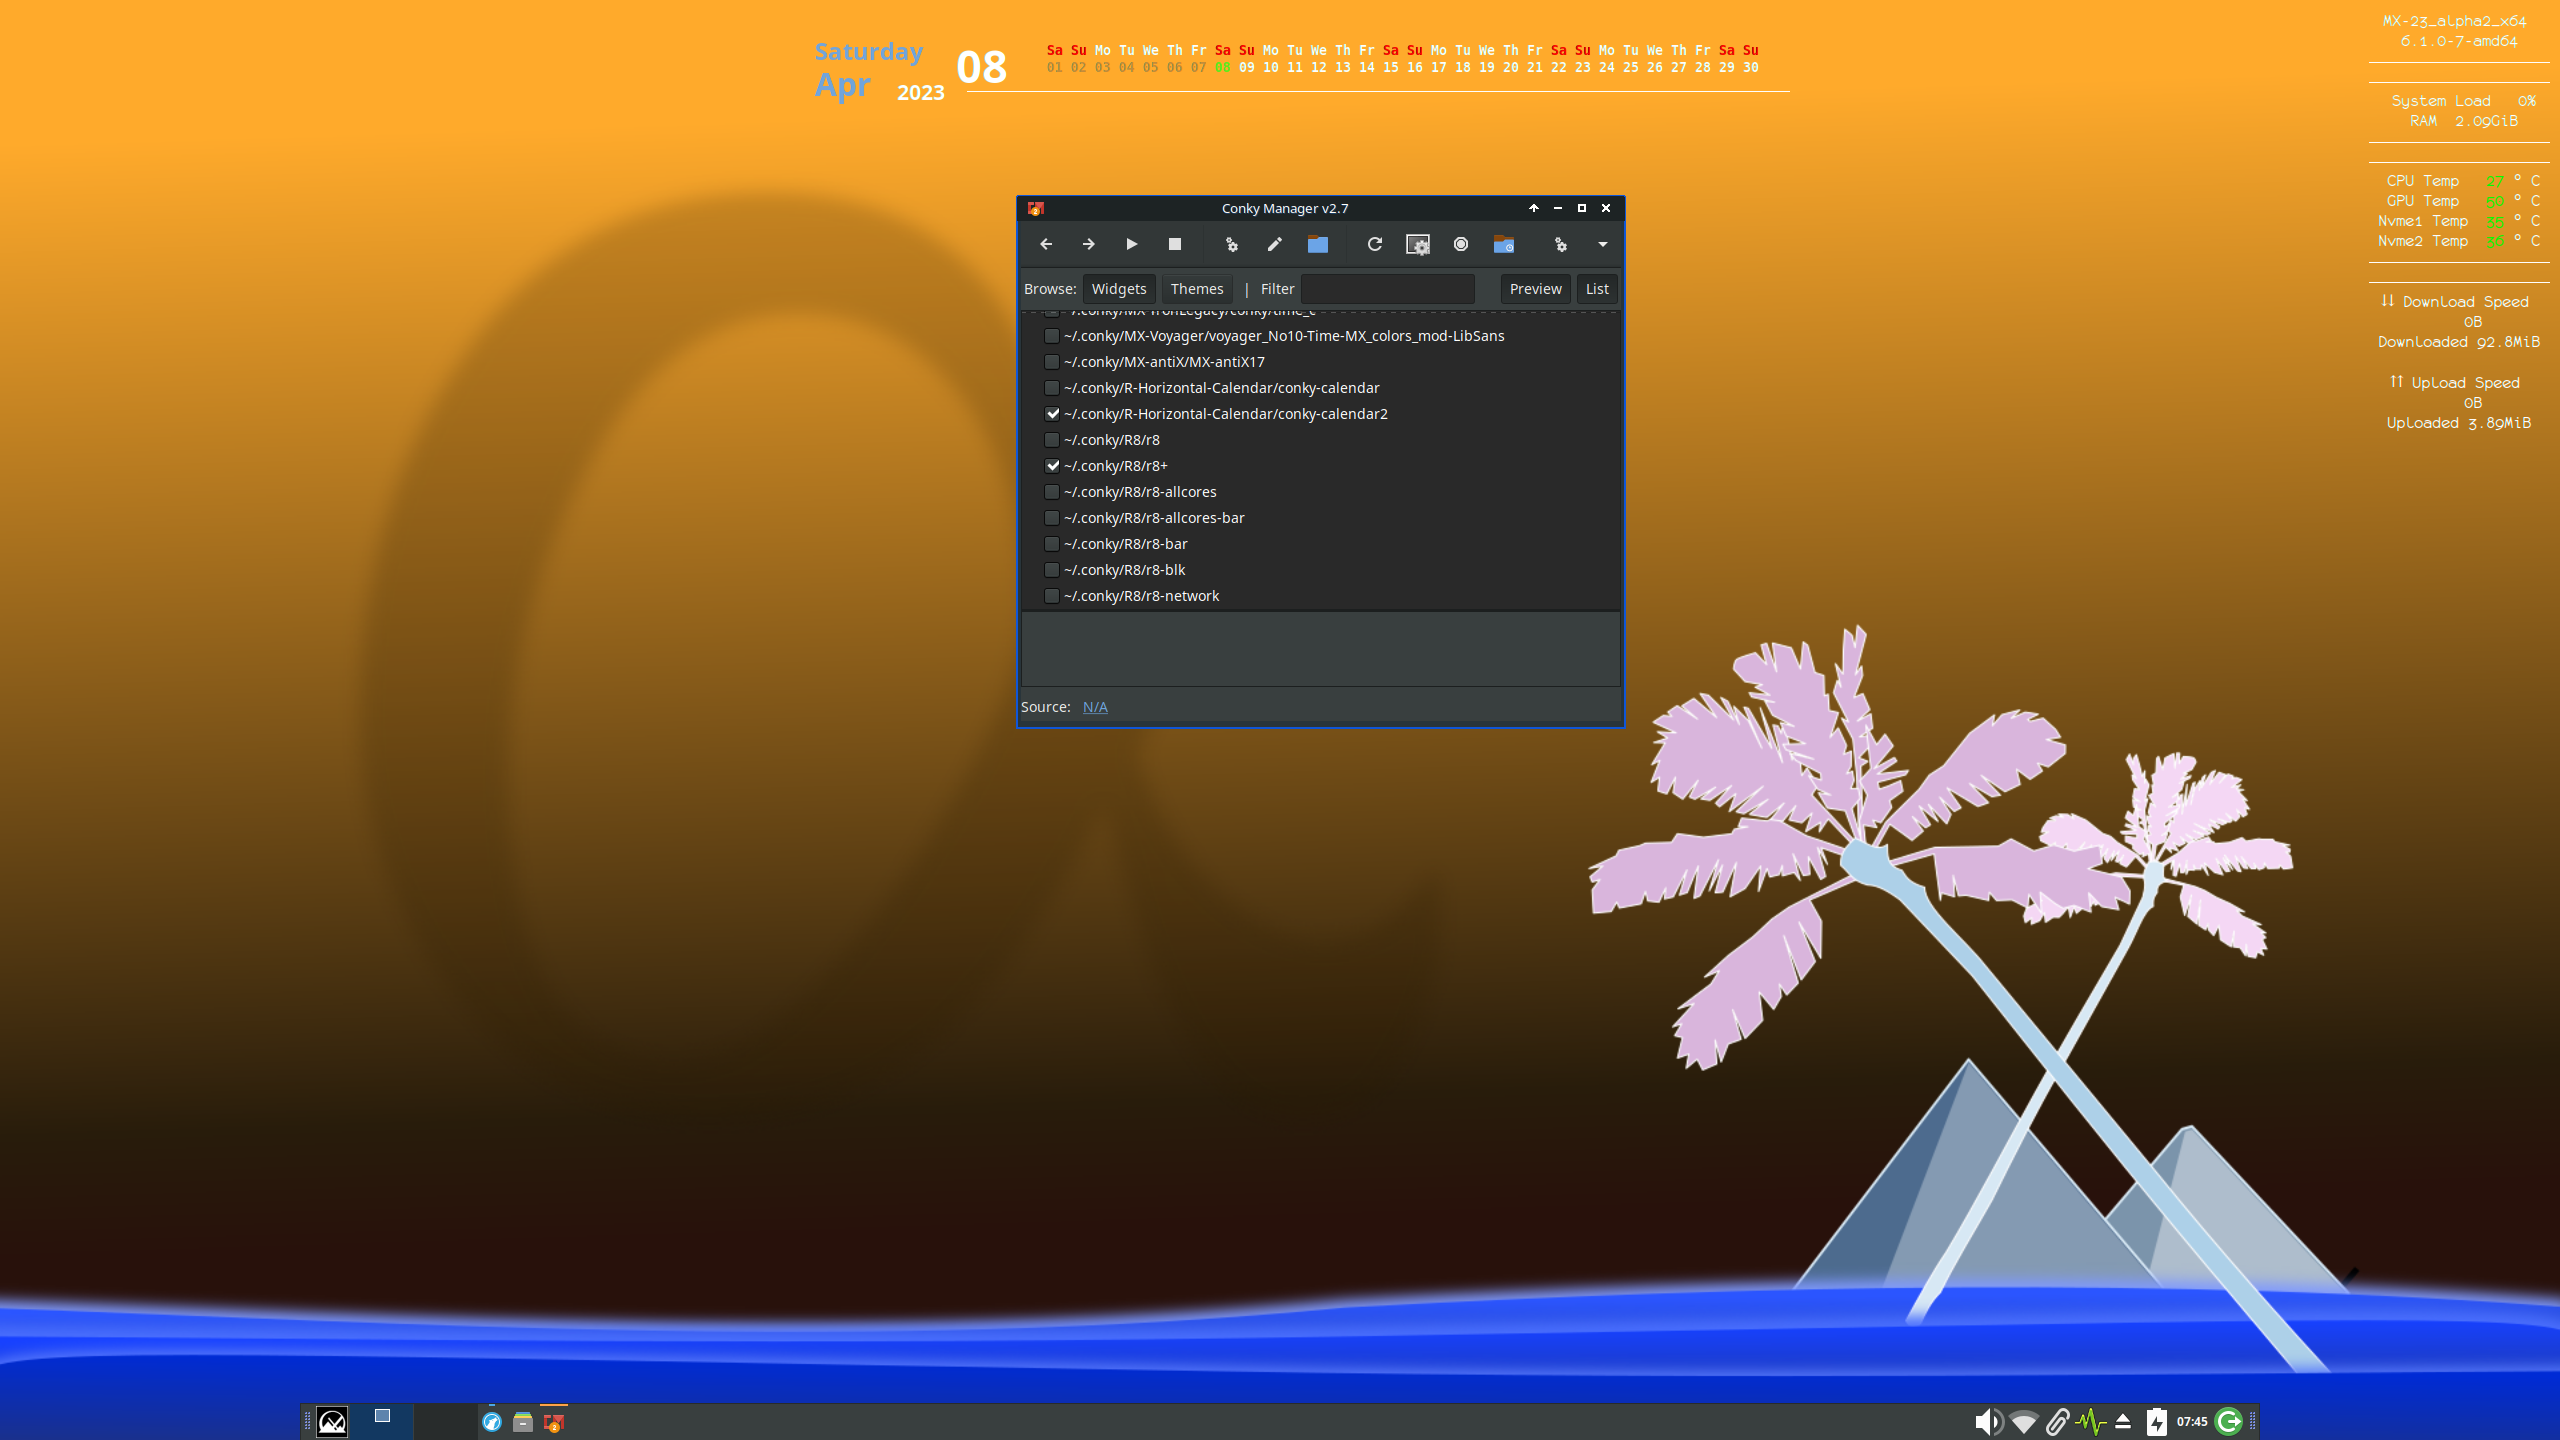Screen dimensions: 2560x1440
Task: Open the blue folder icon in toolbar
Action: (x=1317, y=244)
